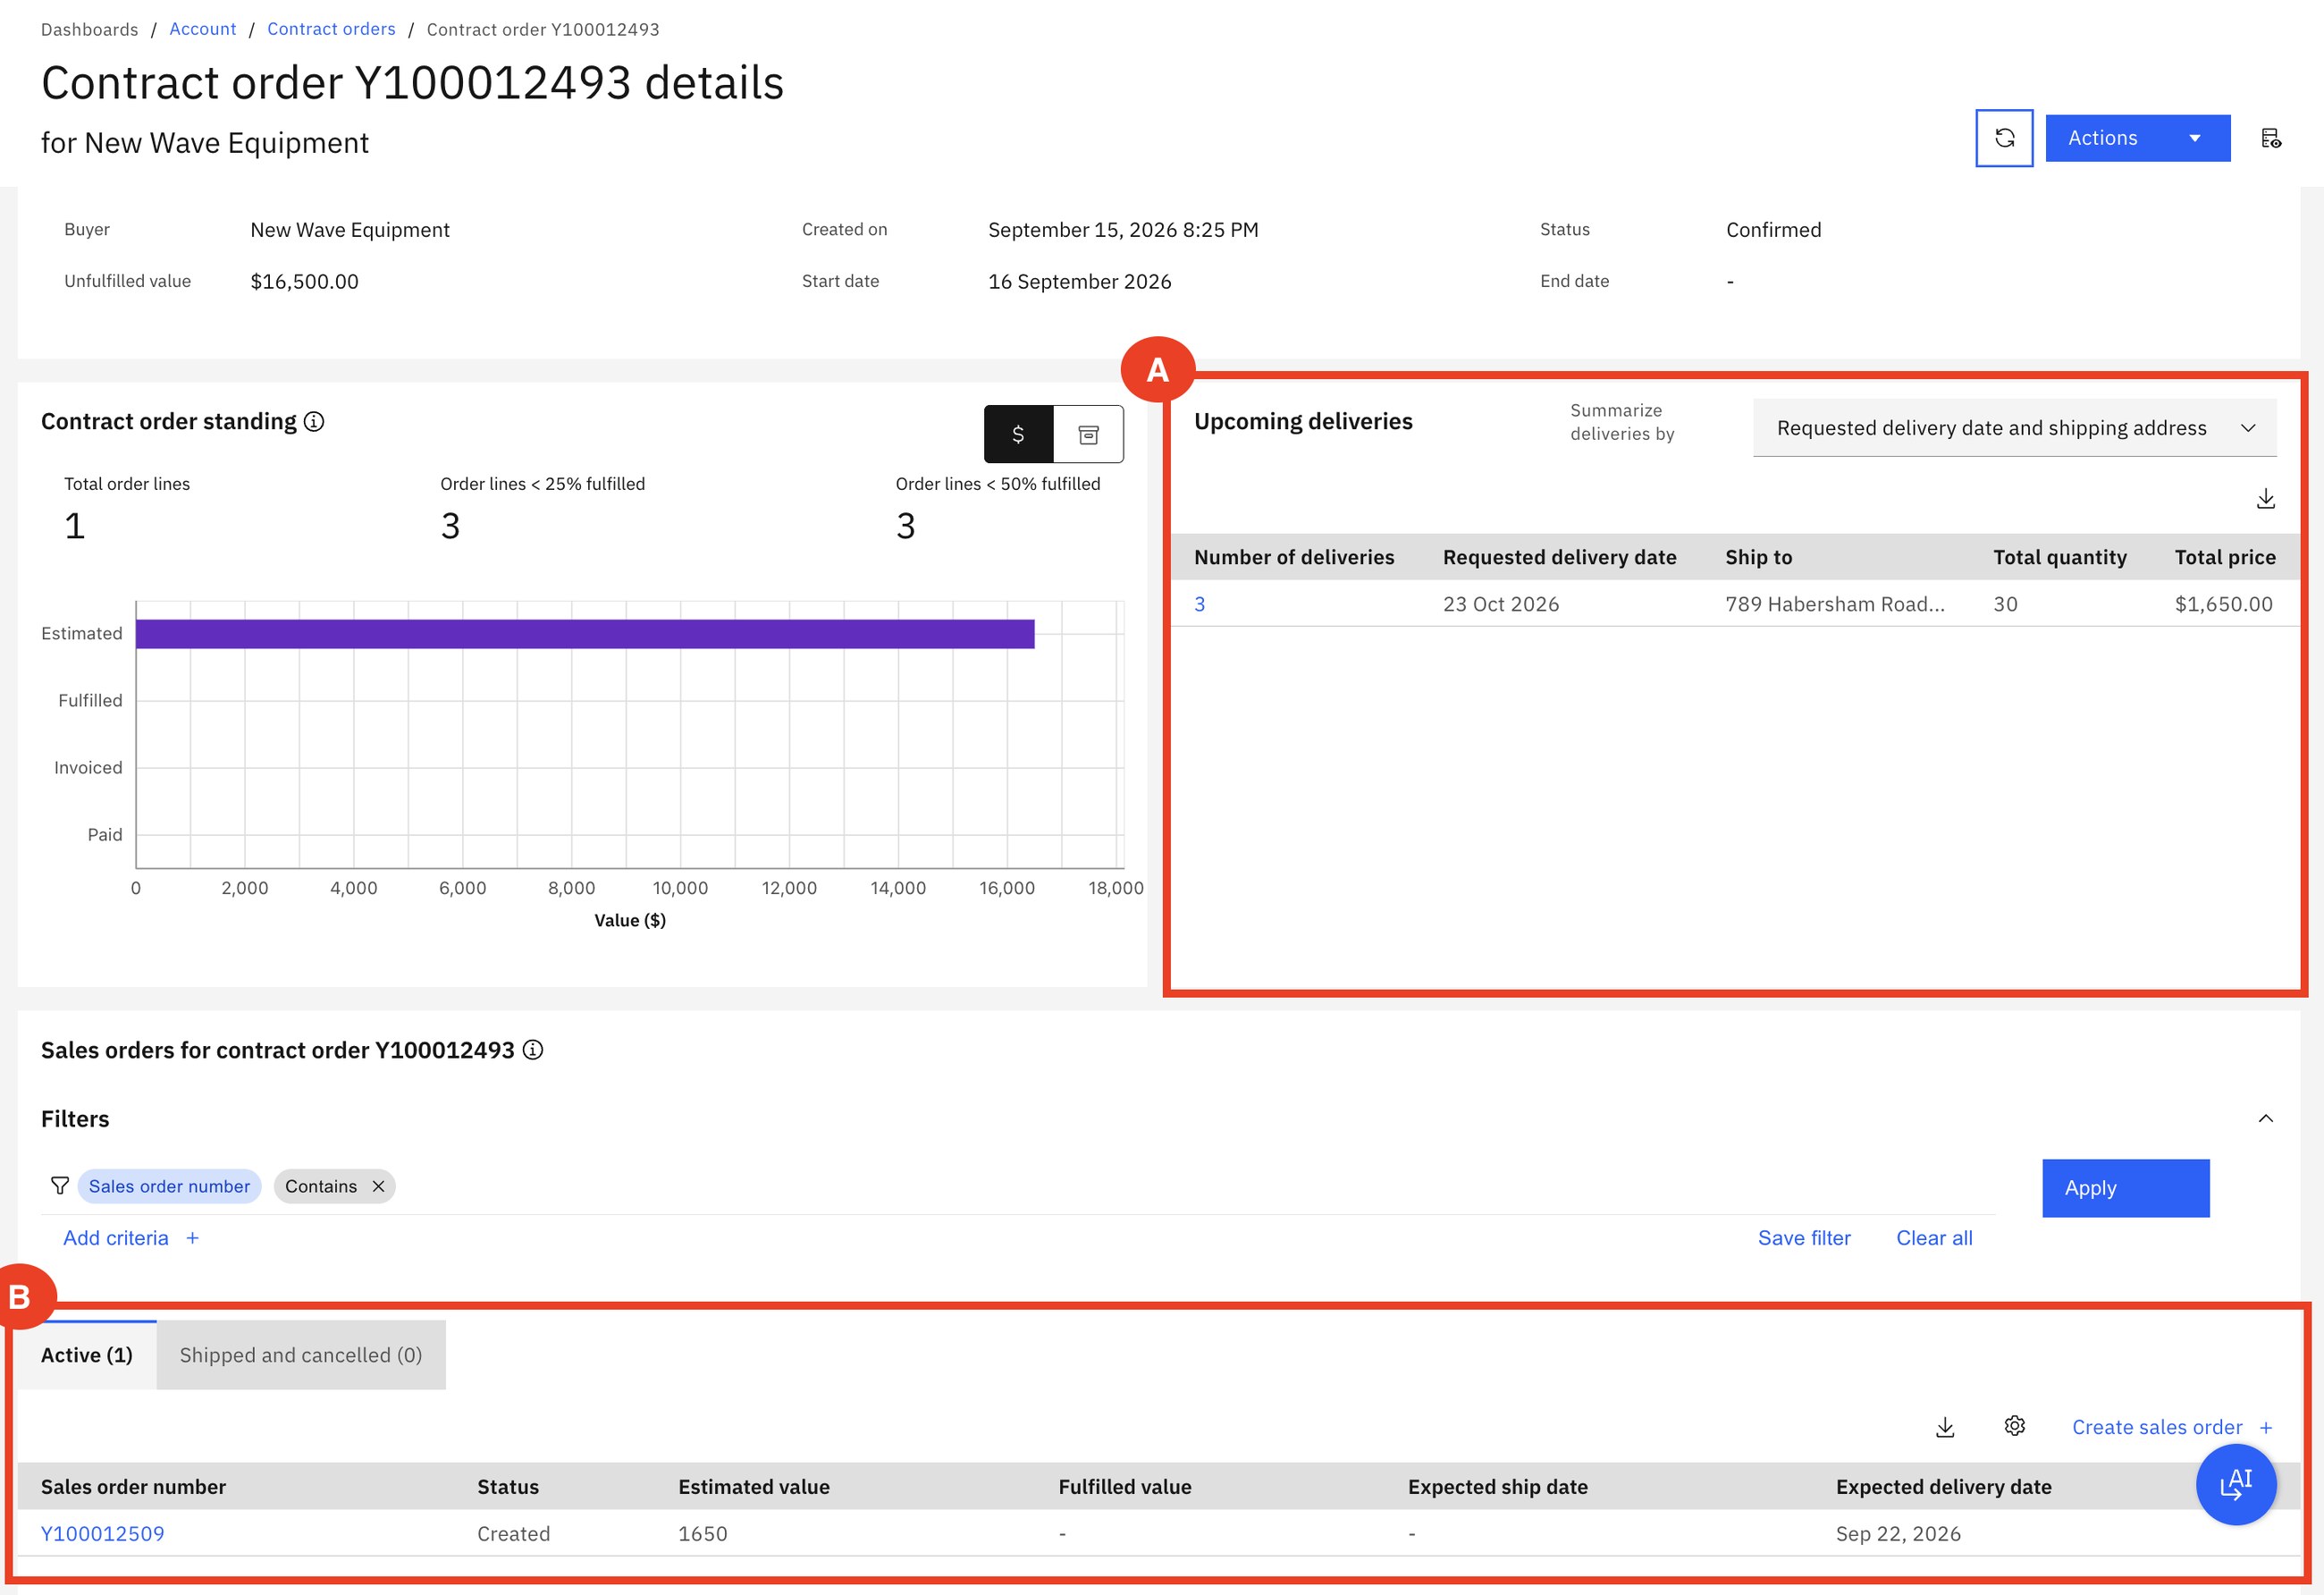Screen dimensions: 2324x1595
Task: Add criteria to the filter
Action: pyautogui.click(x=131, y=1238)
